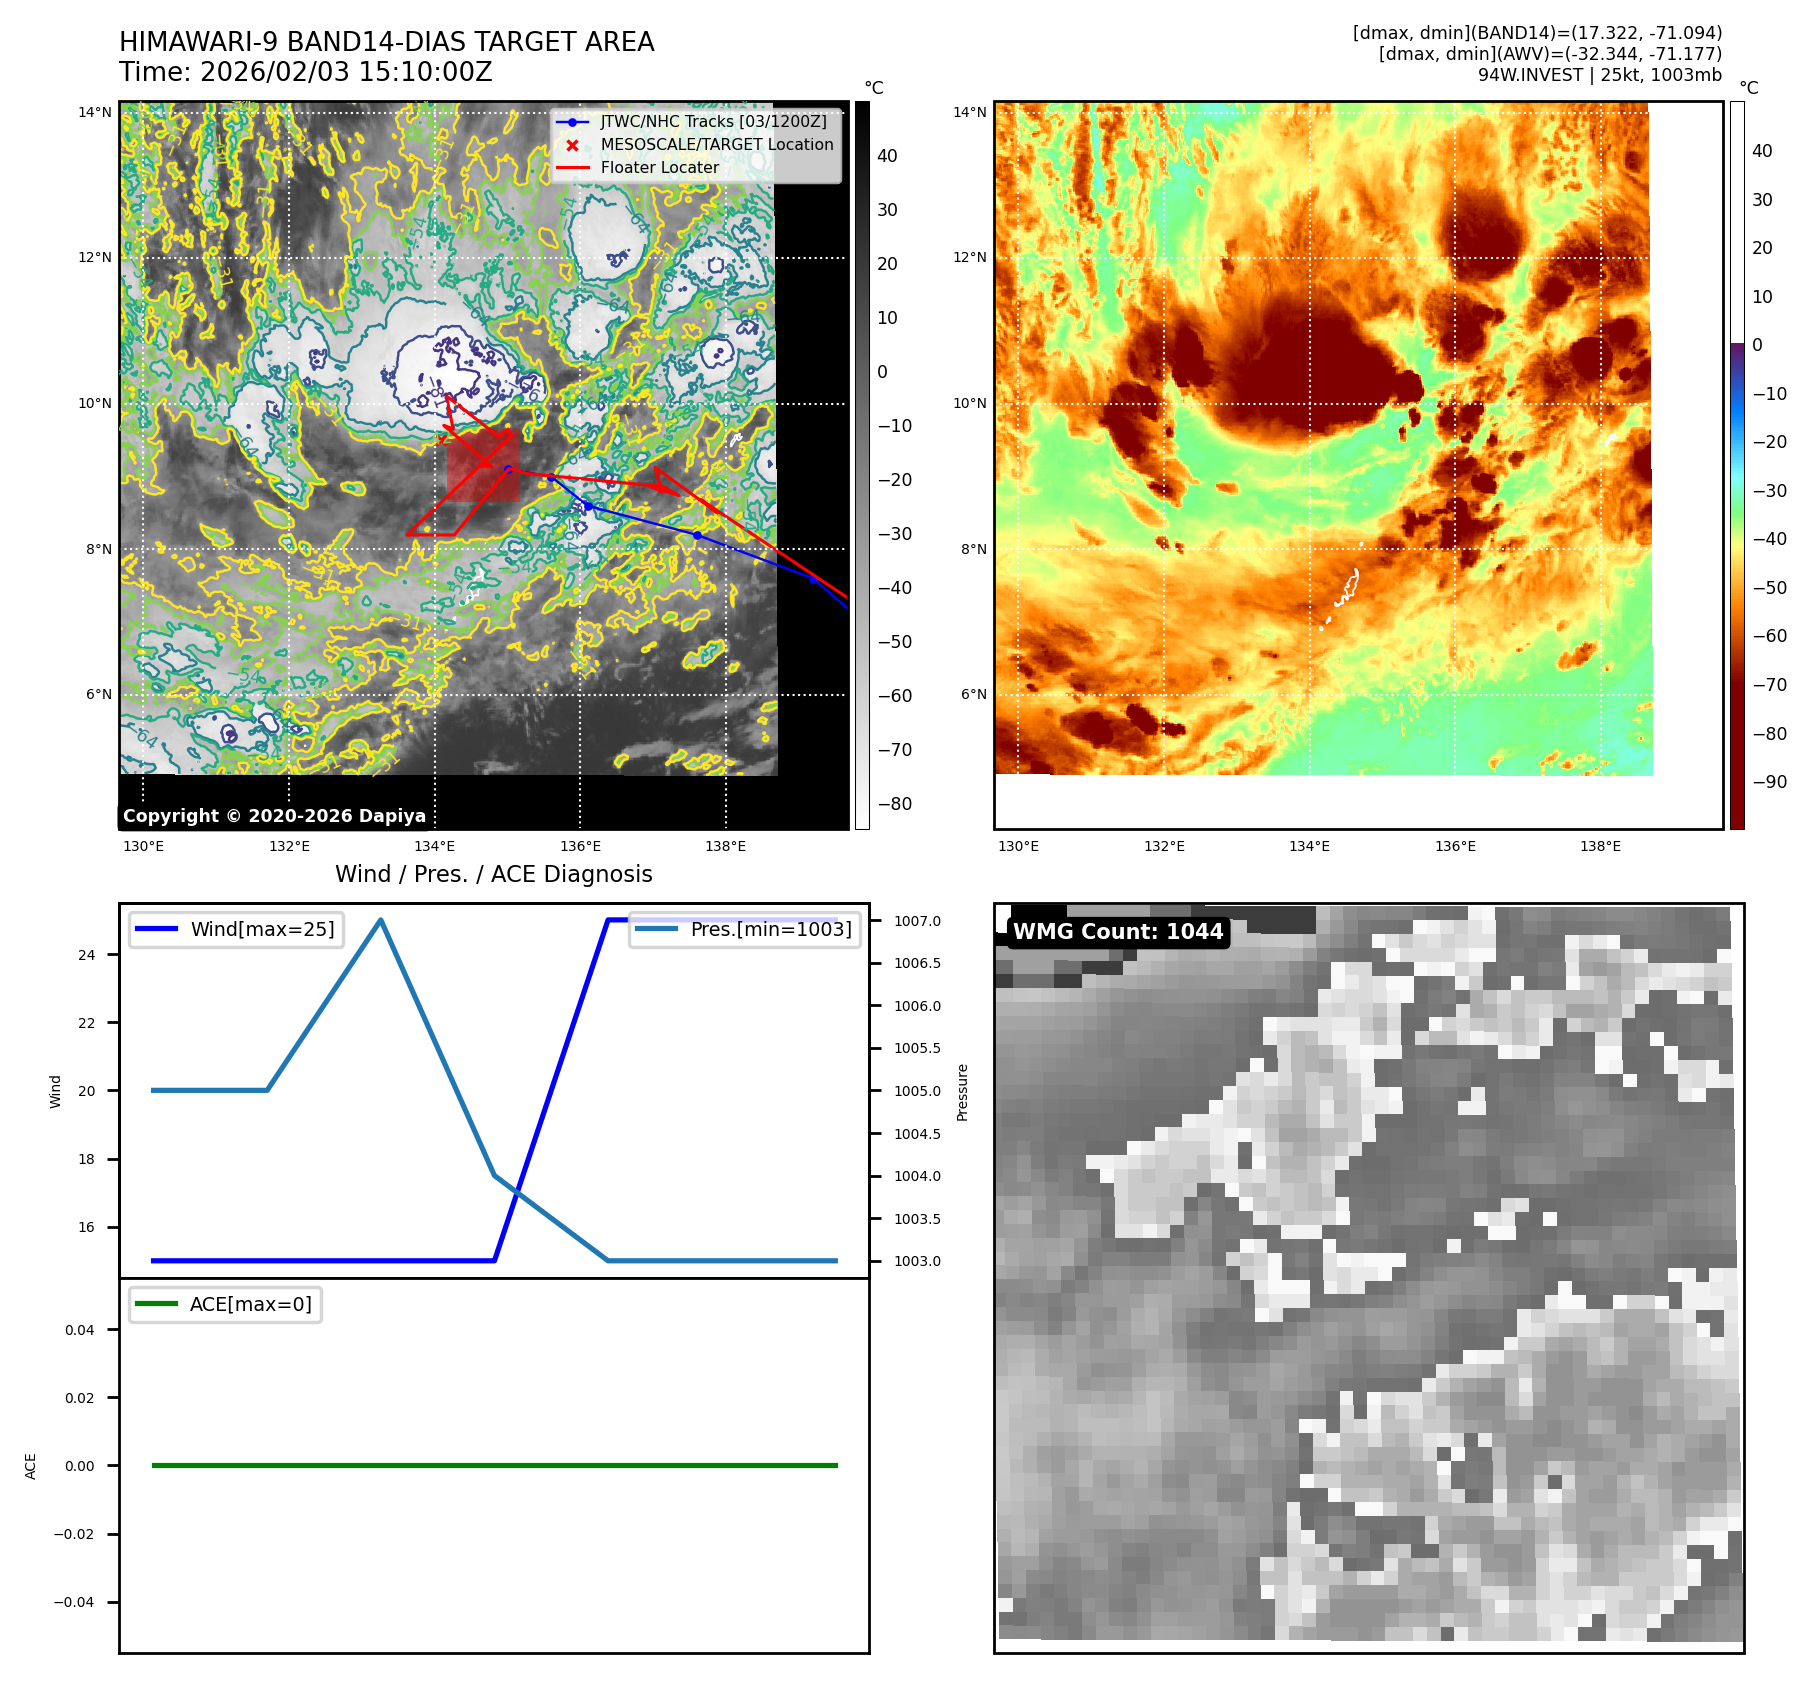
Task: Click the grayscale temperature colorbar
Action: point(862,465)
